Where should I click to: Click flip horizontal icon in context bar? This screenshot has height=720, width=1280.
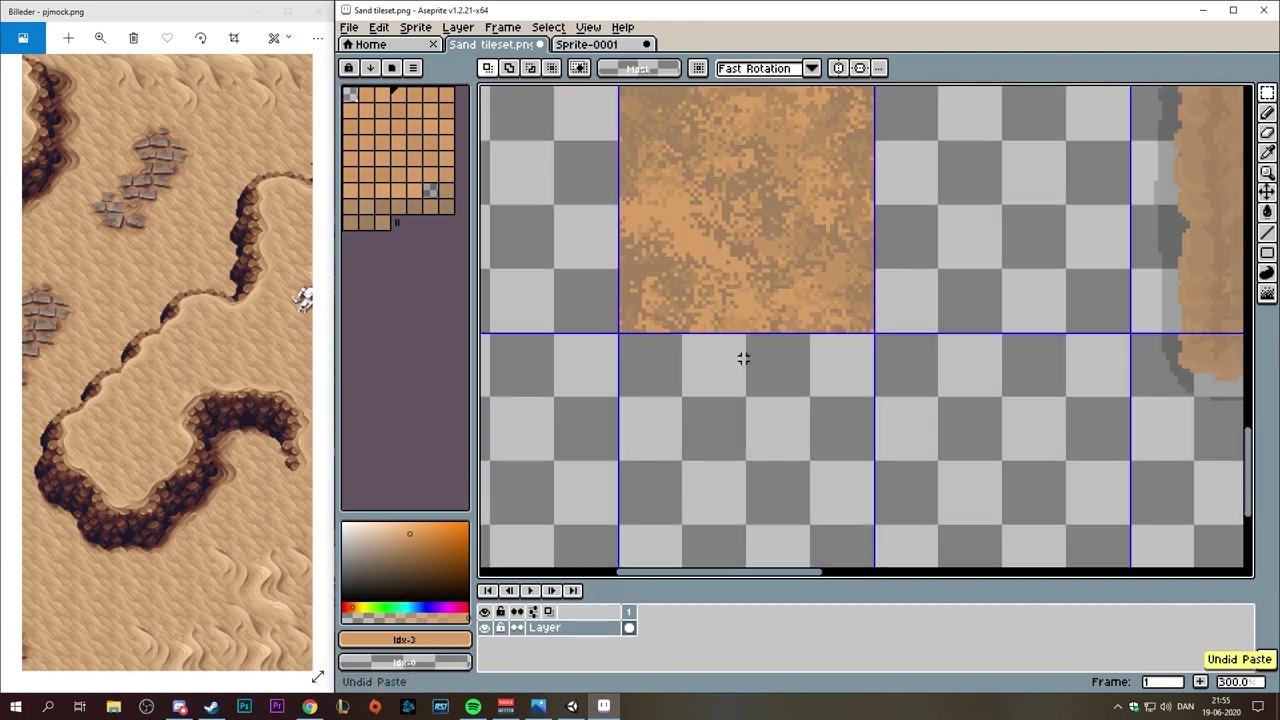coord(838,68)
